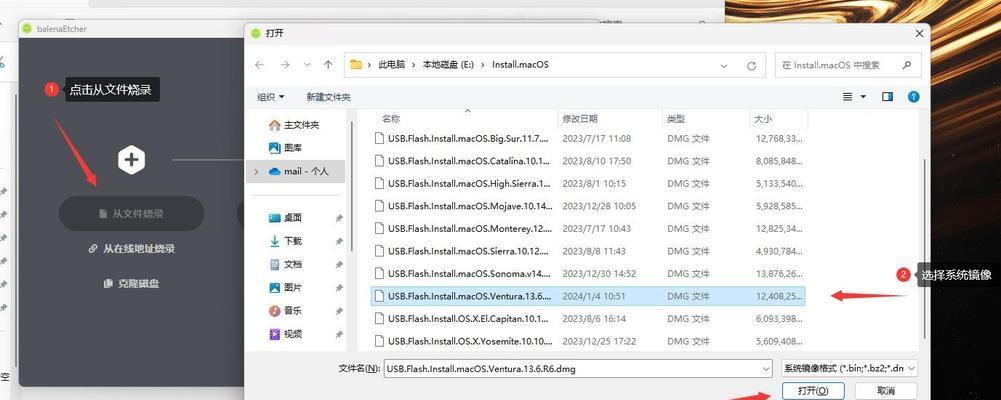Select the OS.X.El.Capitan DMG file
This screenshot has width=1001, height=400.
(588, 318)
